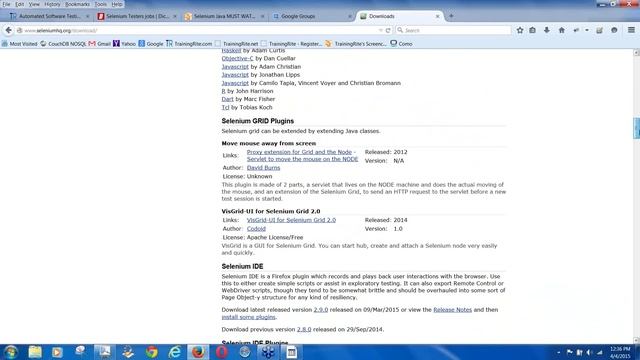Open the Gmail bookmark
Image resolution: width=640 pixels, height=360 pixels.
100,44
